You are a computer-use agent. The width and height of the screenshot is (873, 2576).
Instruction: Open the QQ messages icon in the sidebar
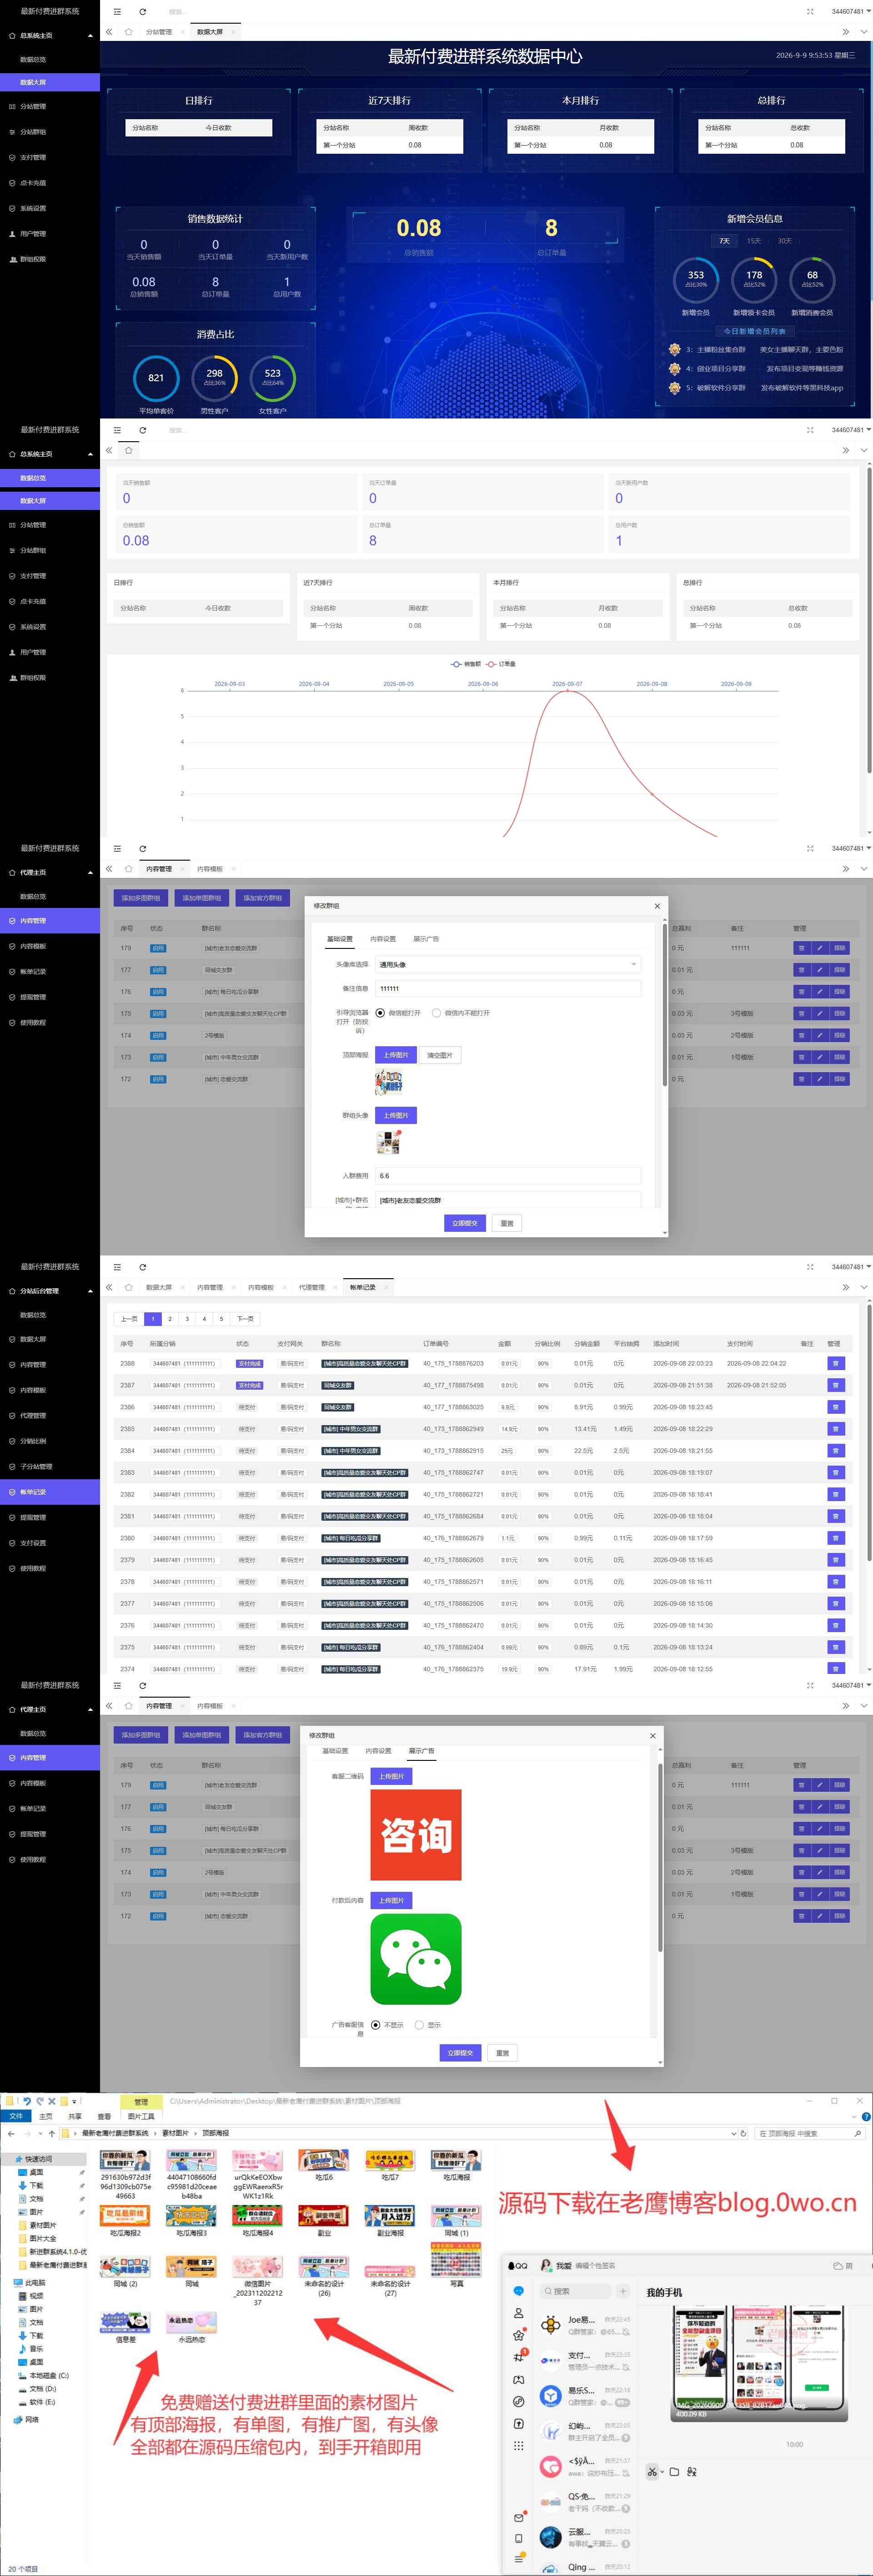518,2291
